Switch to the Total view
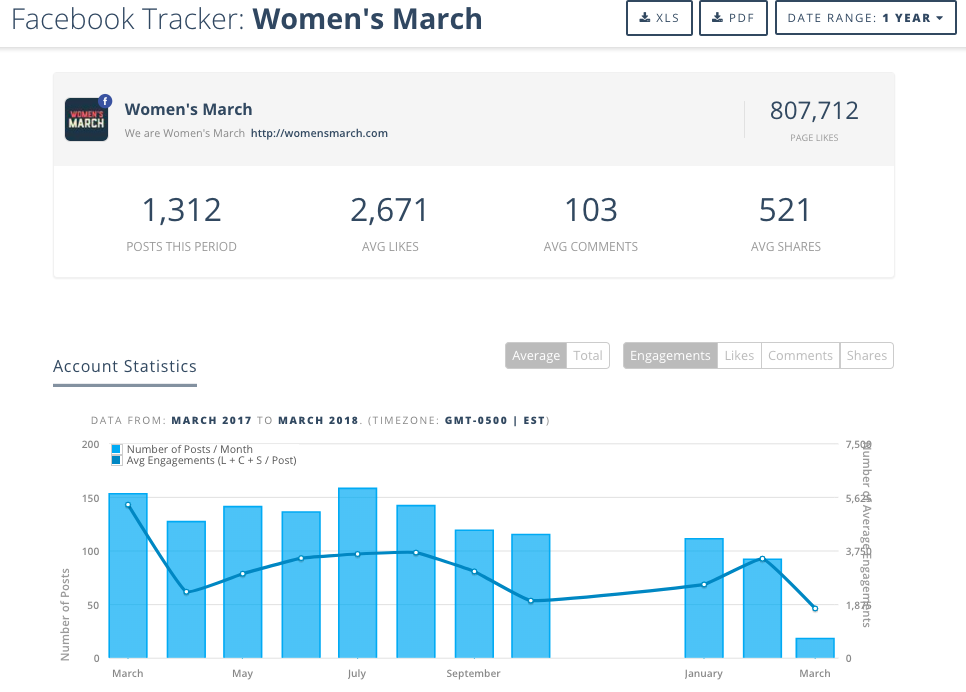The height and width of the screenshot is (692, 966). [x=588, y=356]
